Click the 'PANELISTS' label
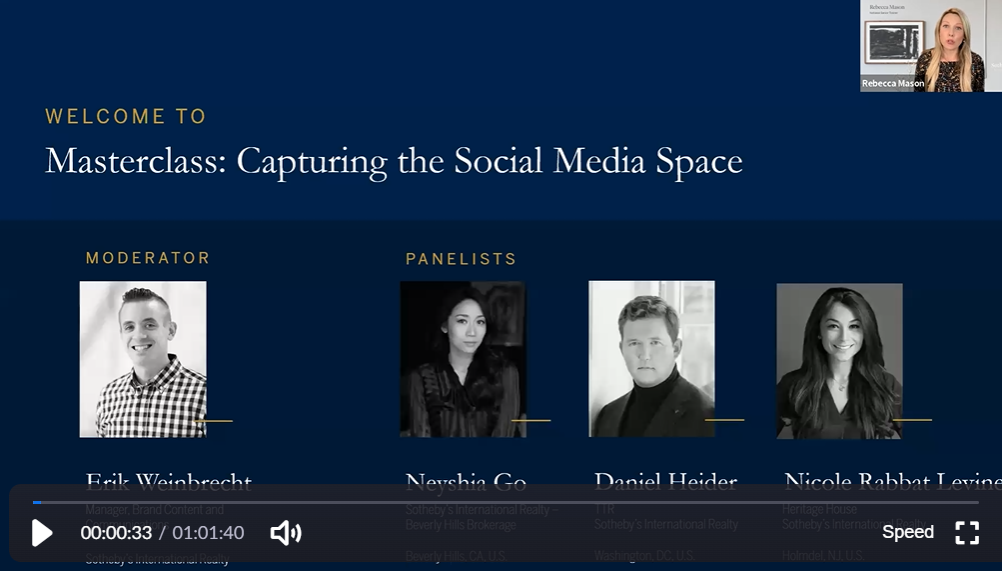Screen dimensions: 1002x571 point(461,259)
